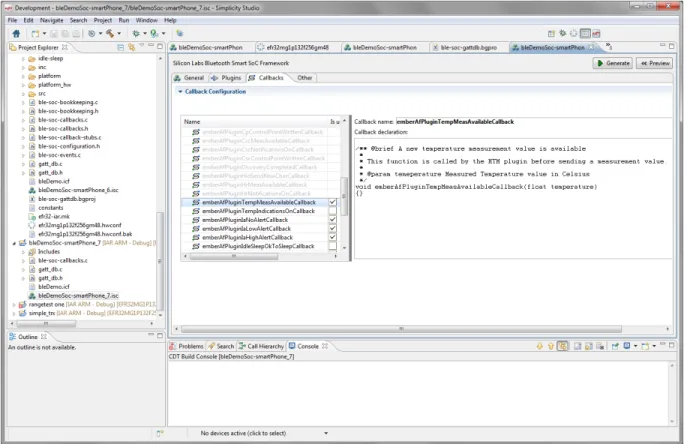687x444 pixels.
Task: Click the callback list horizontal scrollbar
Action: [234, 256]
